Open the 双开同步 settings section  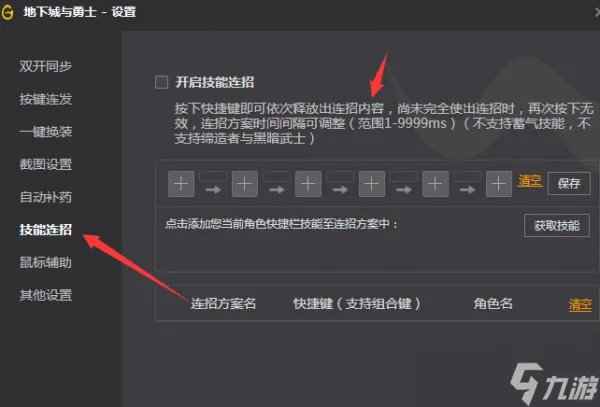click(x=46, y=67)
